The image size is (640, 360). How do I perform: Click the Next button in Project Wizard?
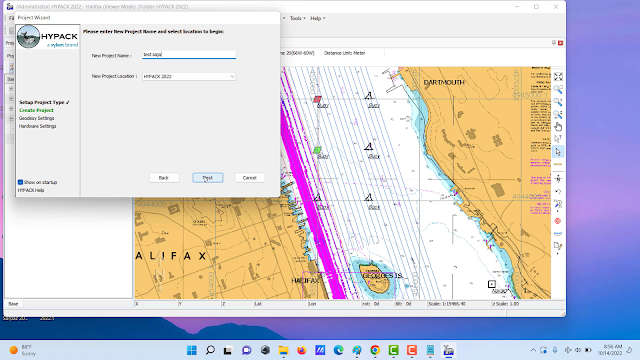pyautogui.click(x=208, y=178)
